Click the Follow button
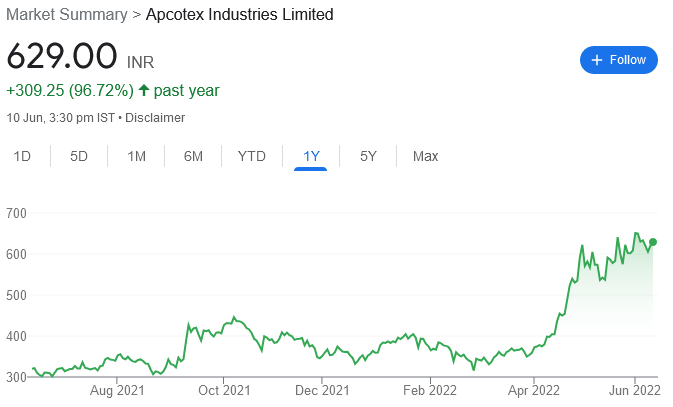 [x=618, y=60]
